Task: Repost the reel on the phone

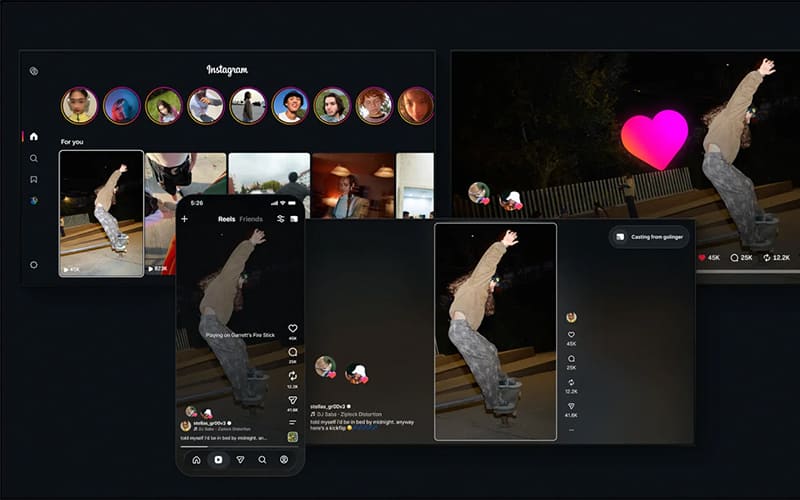Action: click(293, 376)
